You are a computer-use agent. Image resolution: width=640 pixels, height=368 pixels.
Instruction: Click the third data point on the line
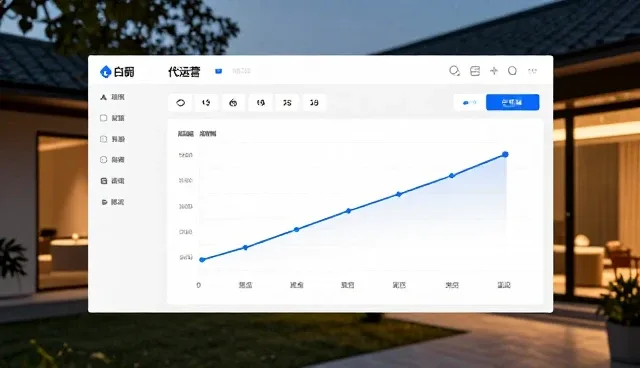(x=297, y=229)
